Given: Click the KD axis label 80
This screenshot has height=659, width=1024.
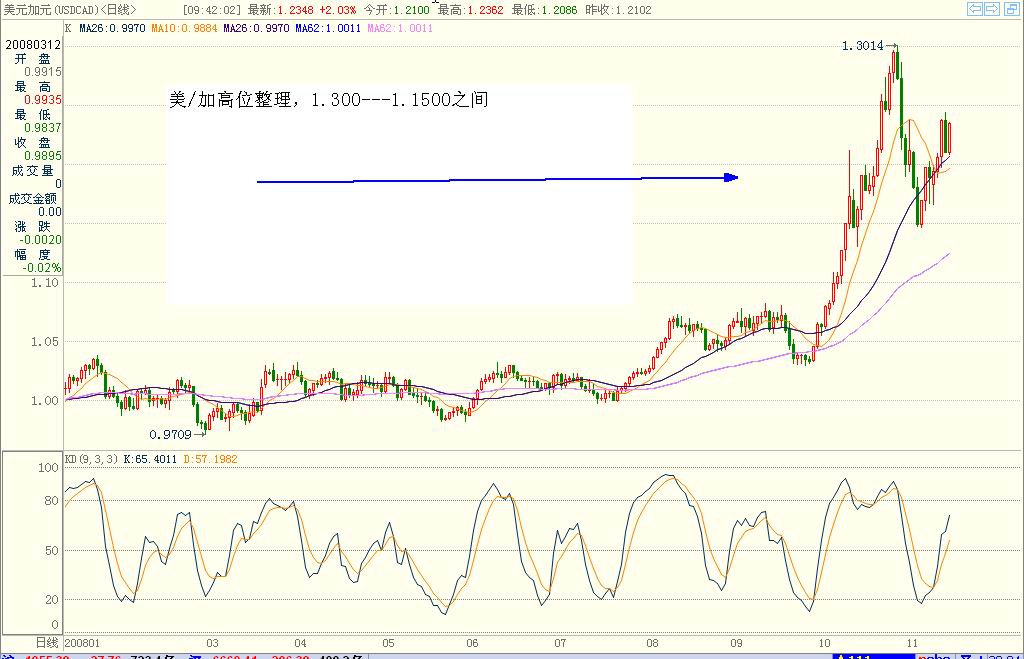Looking at the screenshot, I should (x=52, y=501).
